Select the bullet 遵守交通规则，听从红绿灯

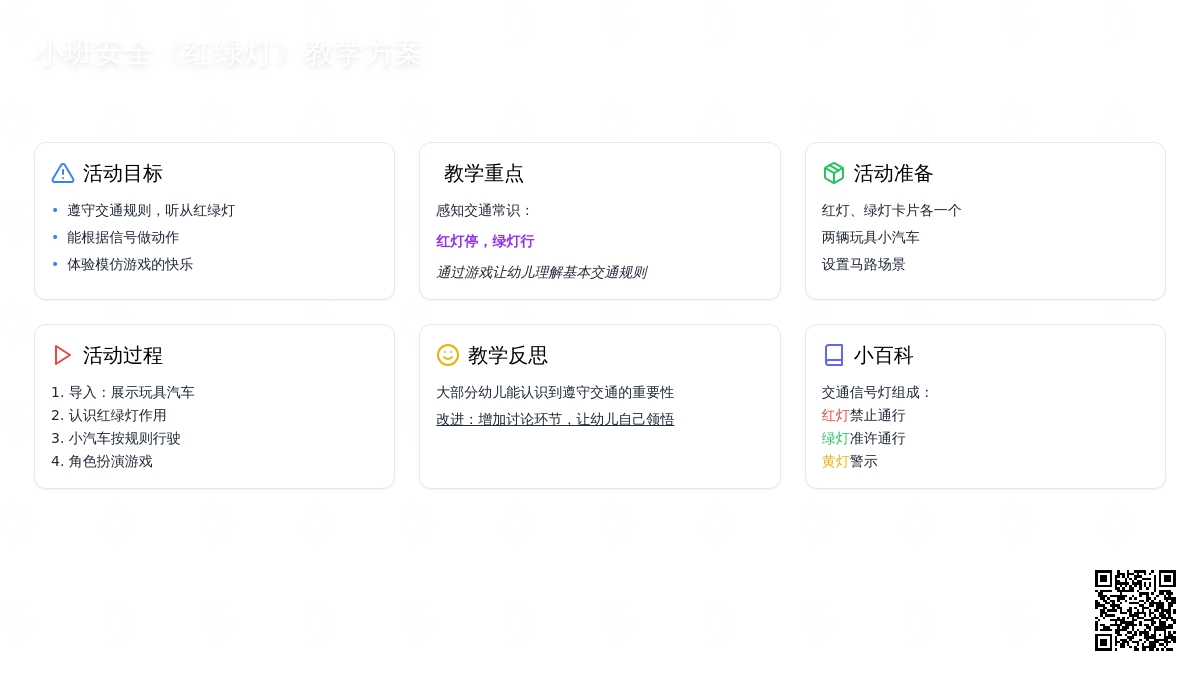coord(151,210)
